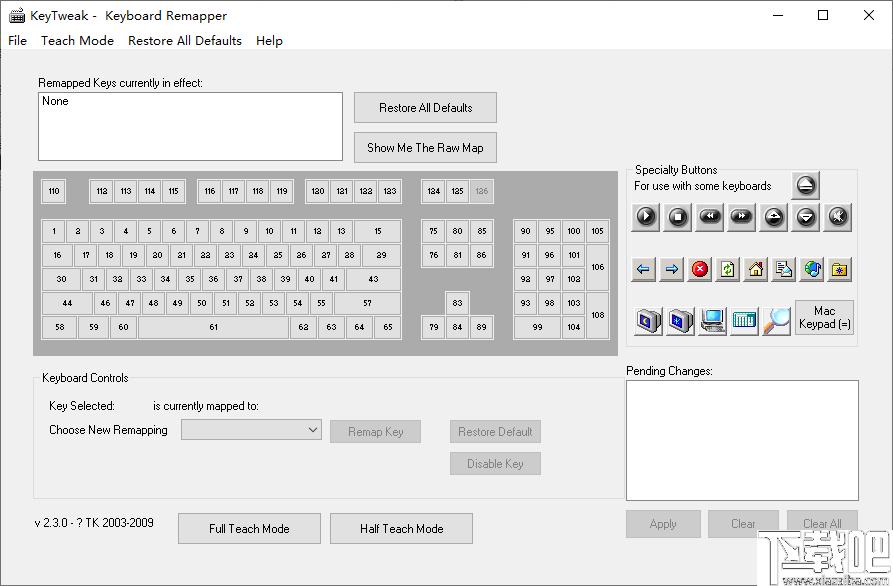This screenshot has width=893, height=586.
Task: Select keyboard key 65
Action: click(x=387, y=327)
